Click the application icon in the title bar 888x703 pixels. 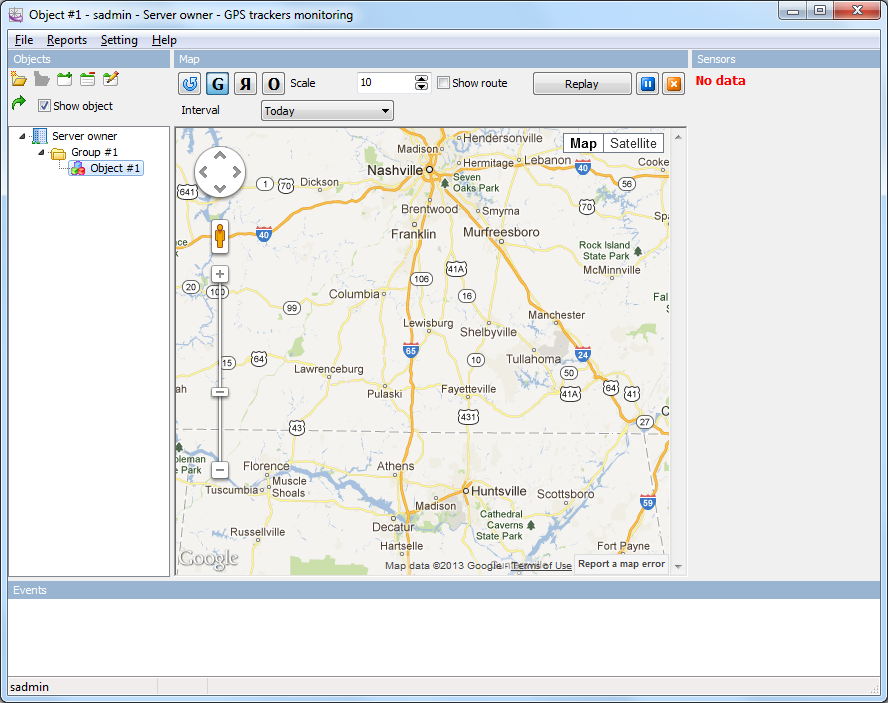point(16,15)
